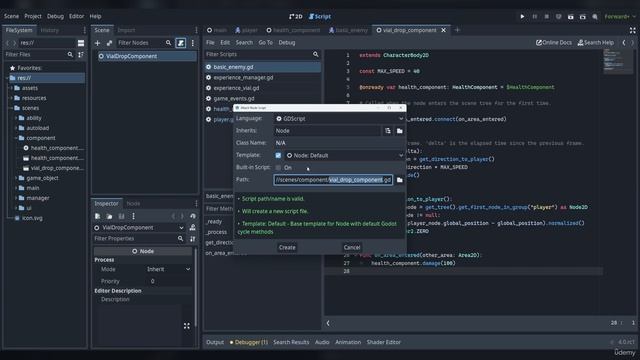The width and height of the screenshot is (640, 360).
Task: Open the top Debug menu
Action: (x=55, y=16)
